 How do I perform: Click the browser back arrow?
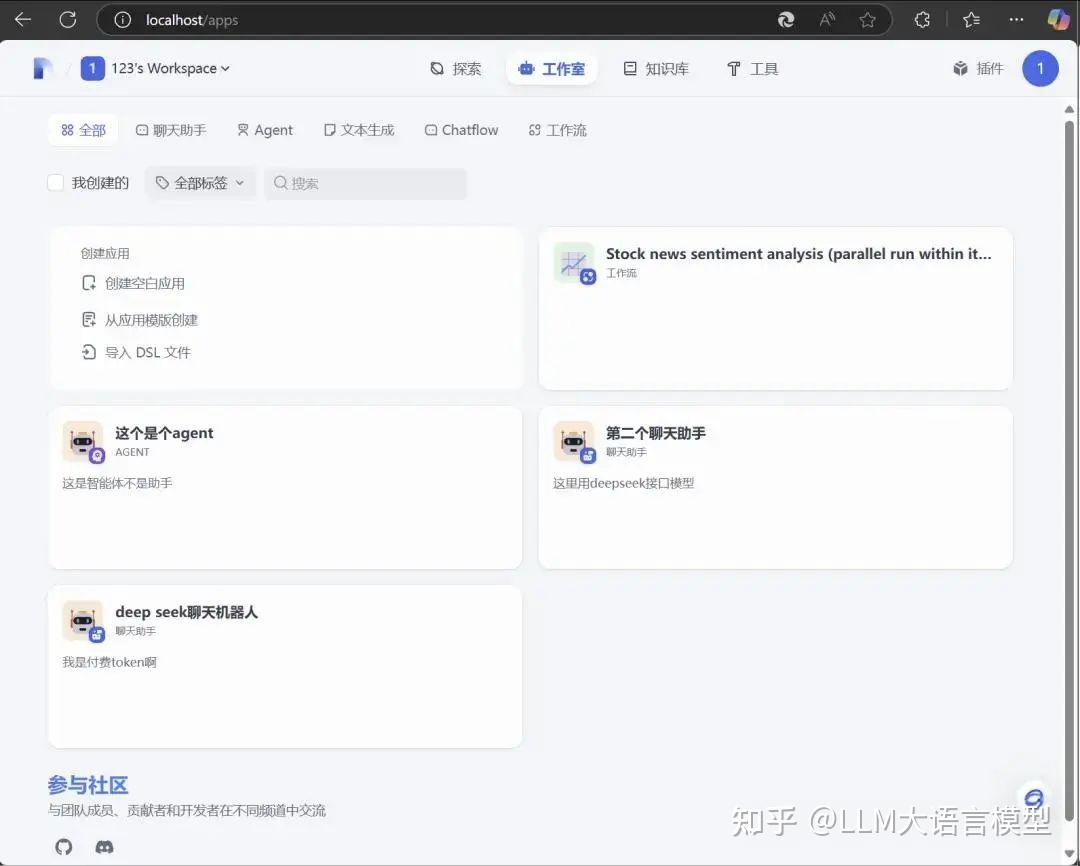coord(23,19)
